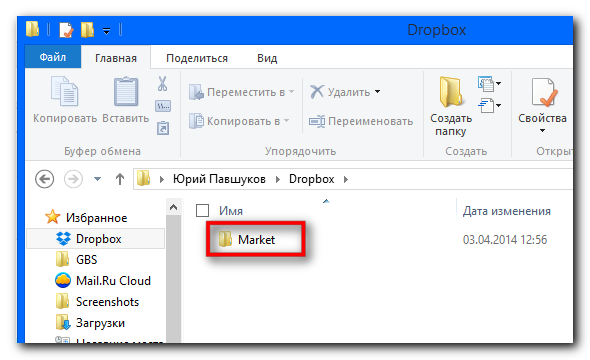Click the quick access Properties icon
This screenshot has height=360, width=590.
[66, 30]
